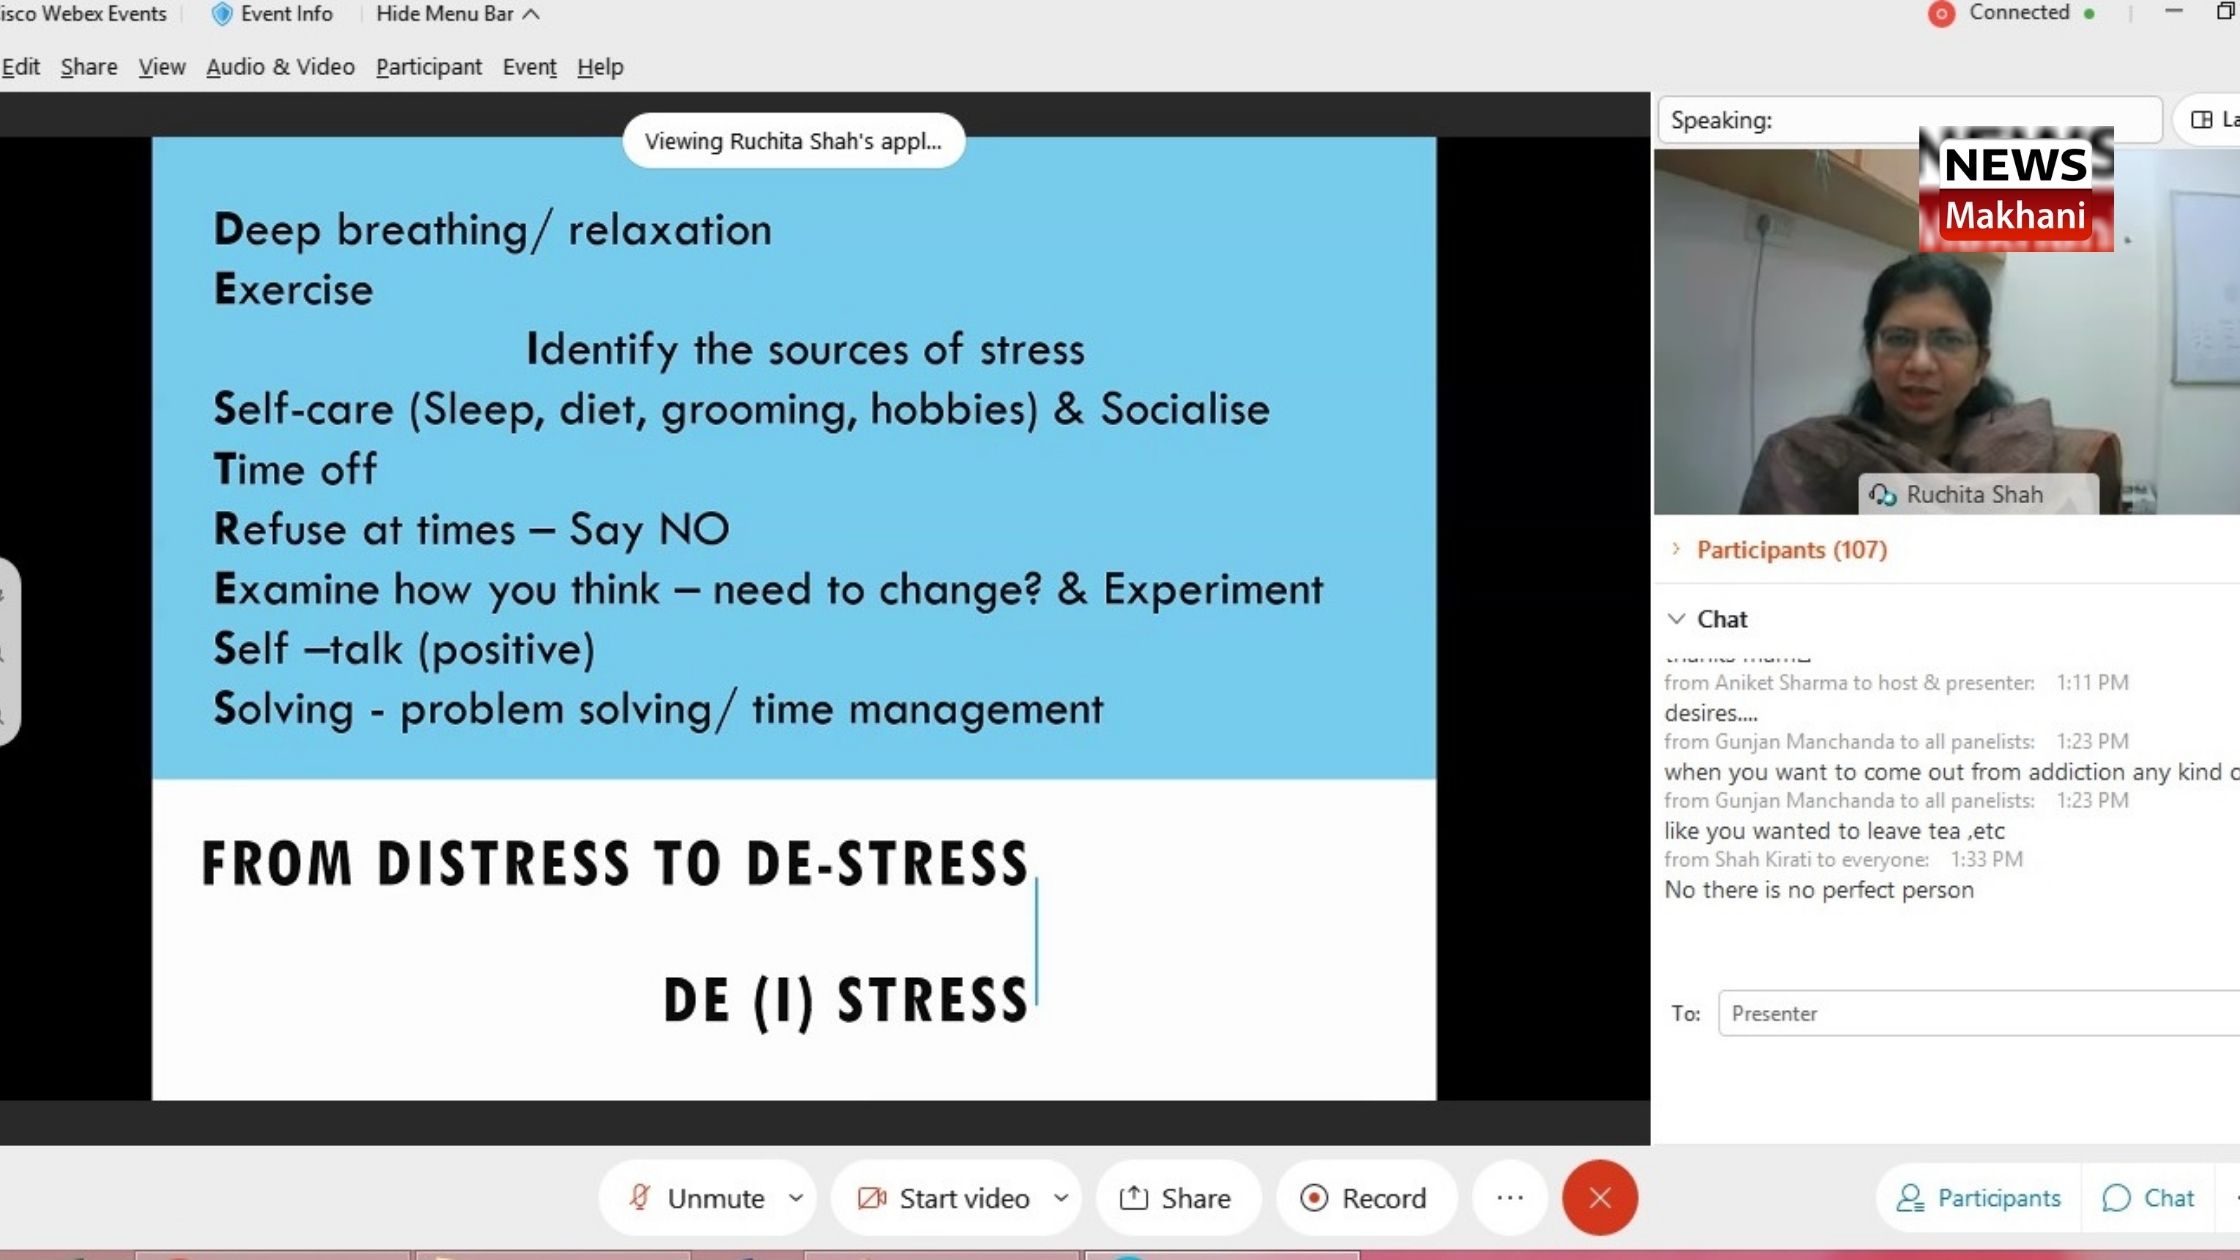Collapse the Chat section chevron
The width and height of the screenshot is (2240, 1260).
point(1676,619)
